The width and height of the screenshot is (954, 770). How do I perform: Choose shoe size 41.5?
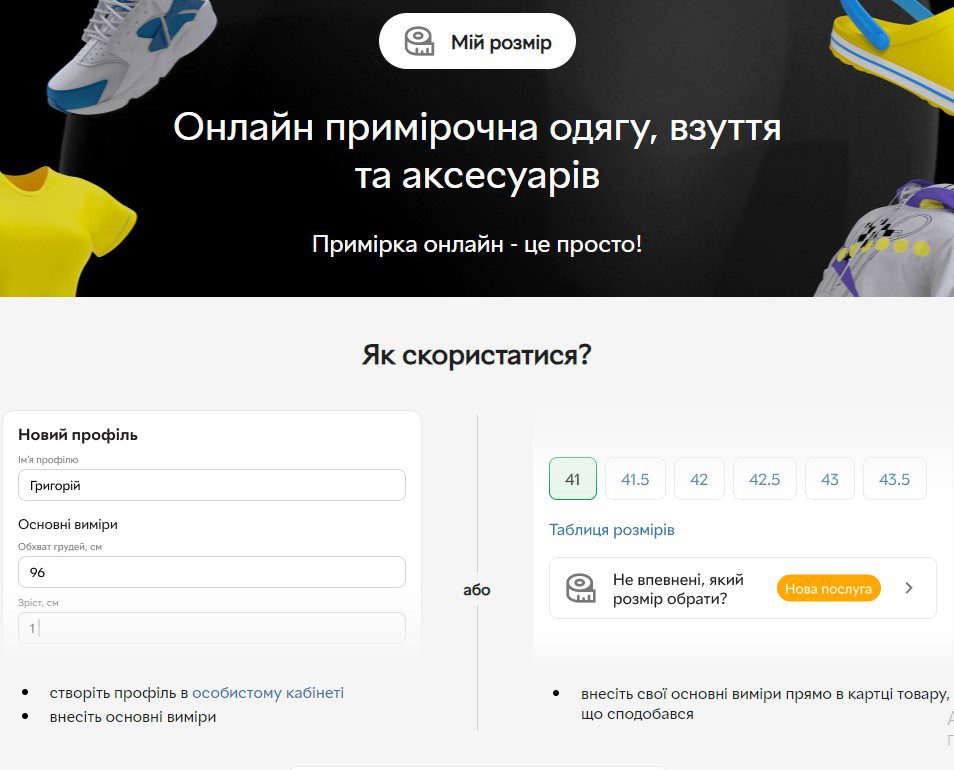tap(635, 479)
